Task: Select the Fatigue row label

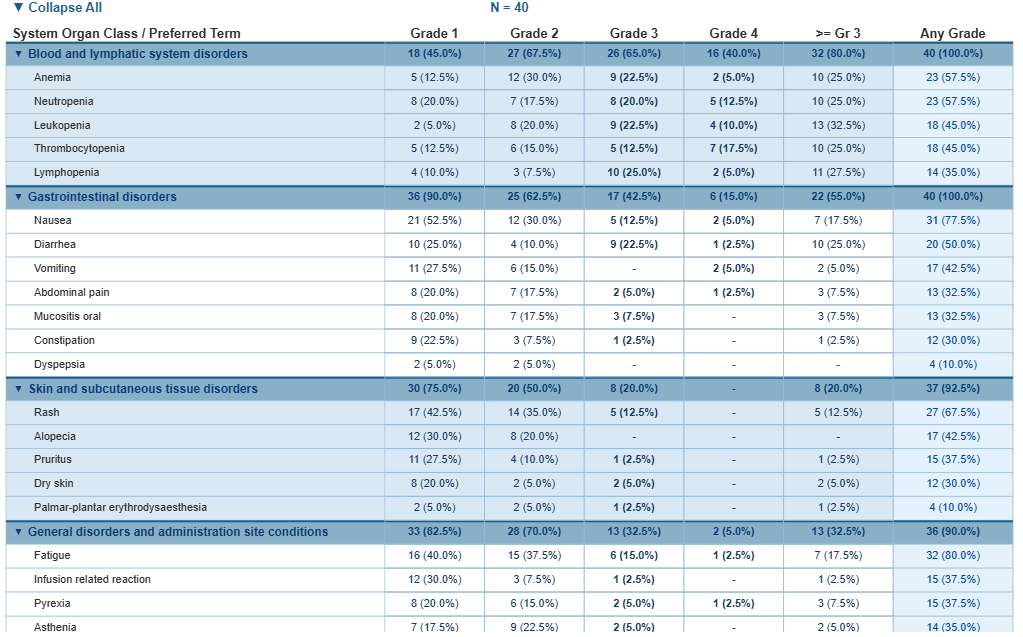Action: point(52,555)
